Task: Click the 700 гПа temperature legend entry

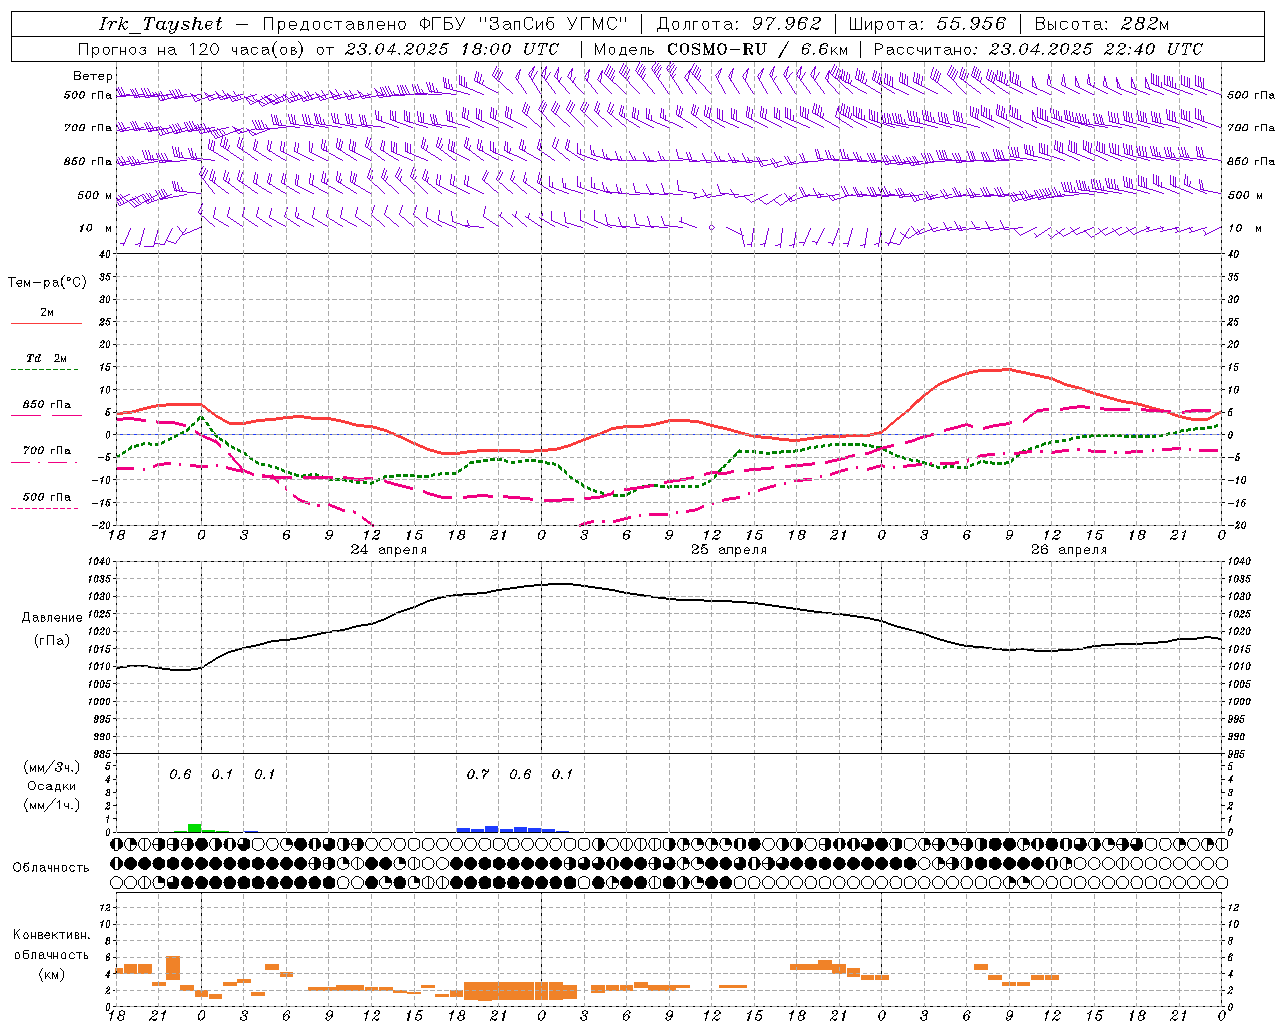Action: pos(47,450)
